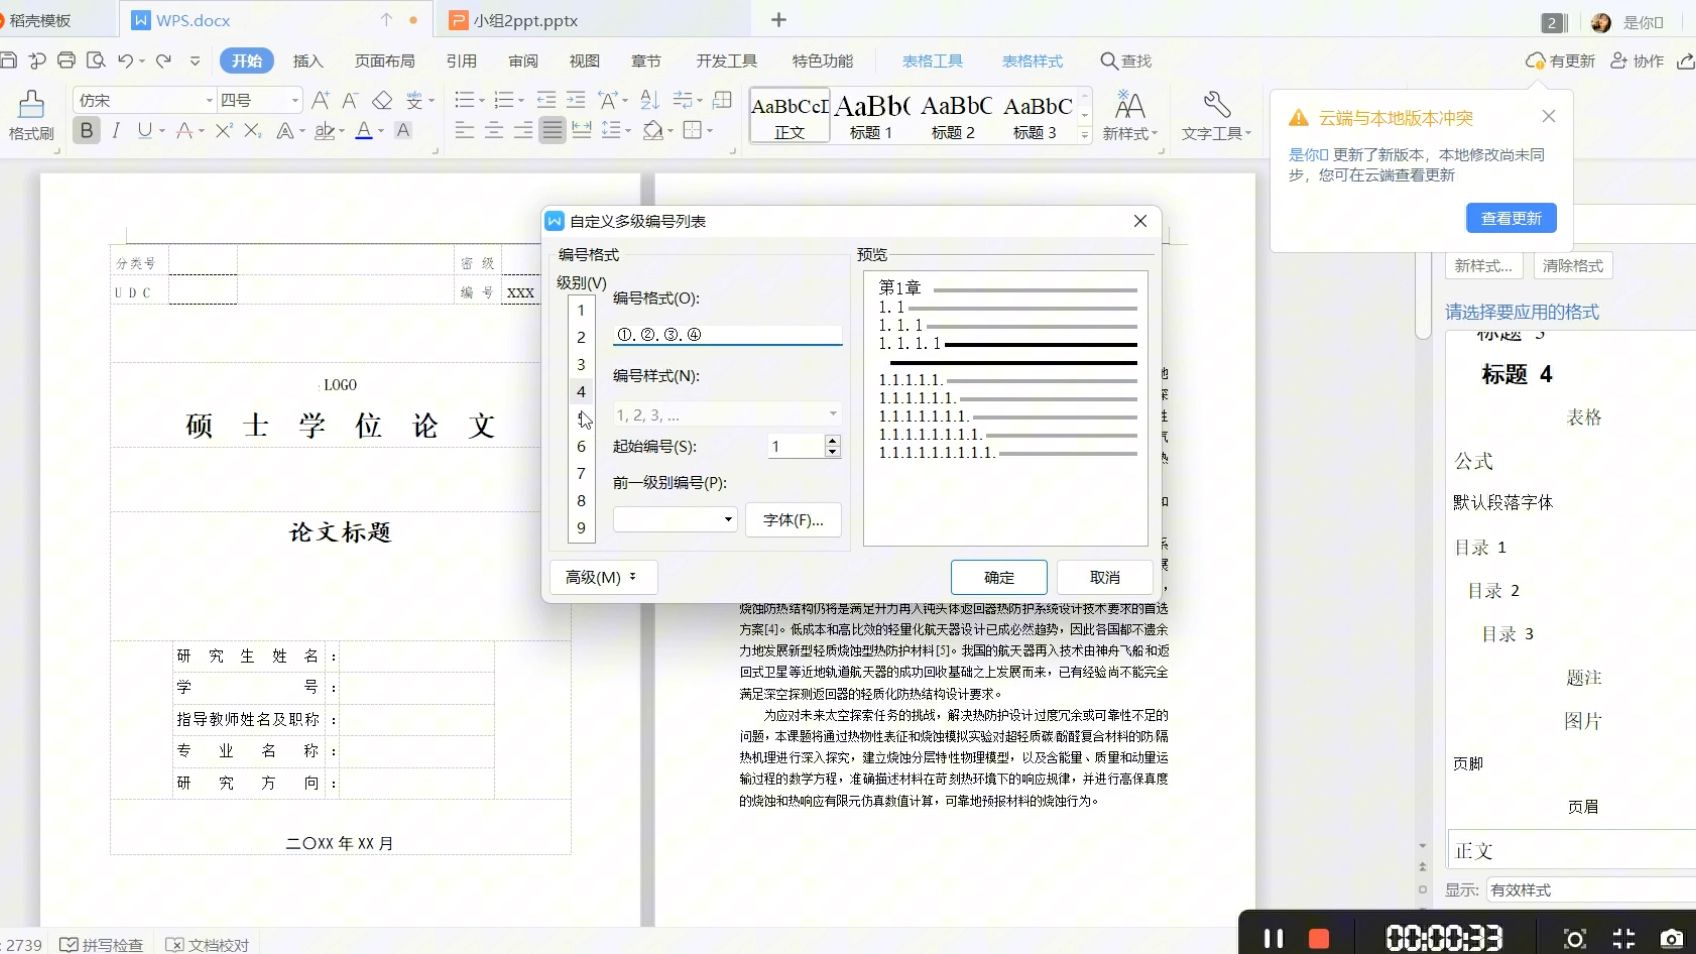Click the clear formatting eraser icon
Screen dimensions: 1696x954
[382, 100]
